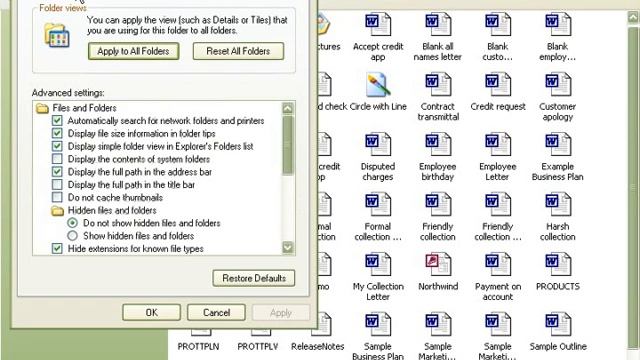This screenshot has width=640, height=360.
Task: Open the Example Business Plan document icon
Action: (x=558, y=144)
